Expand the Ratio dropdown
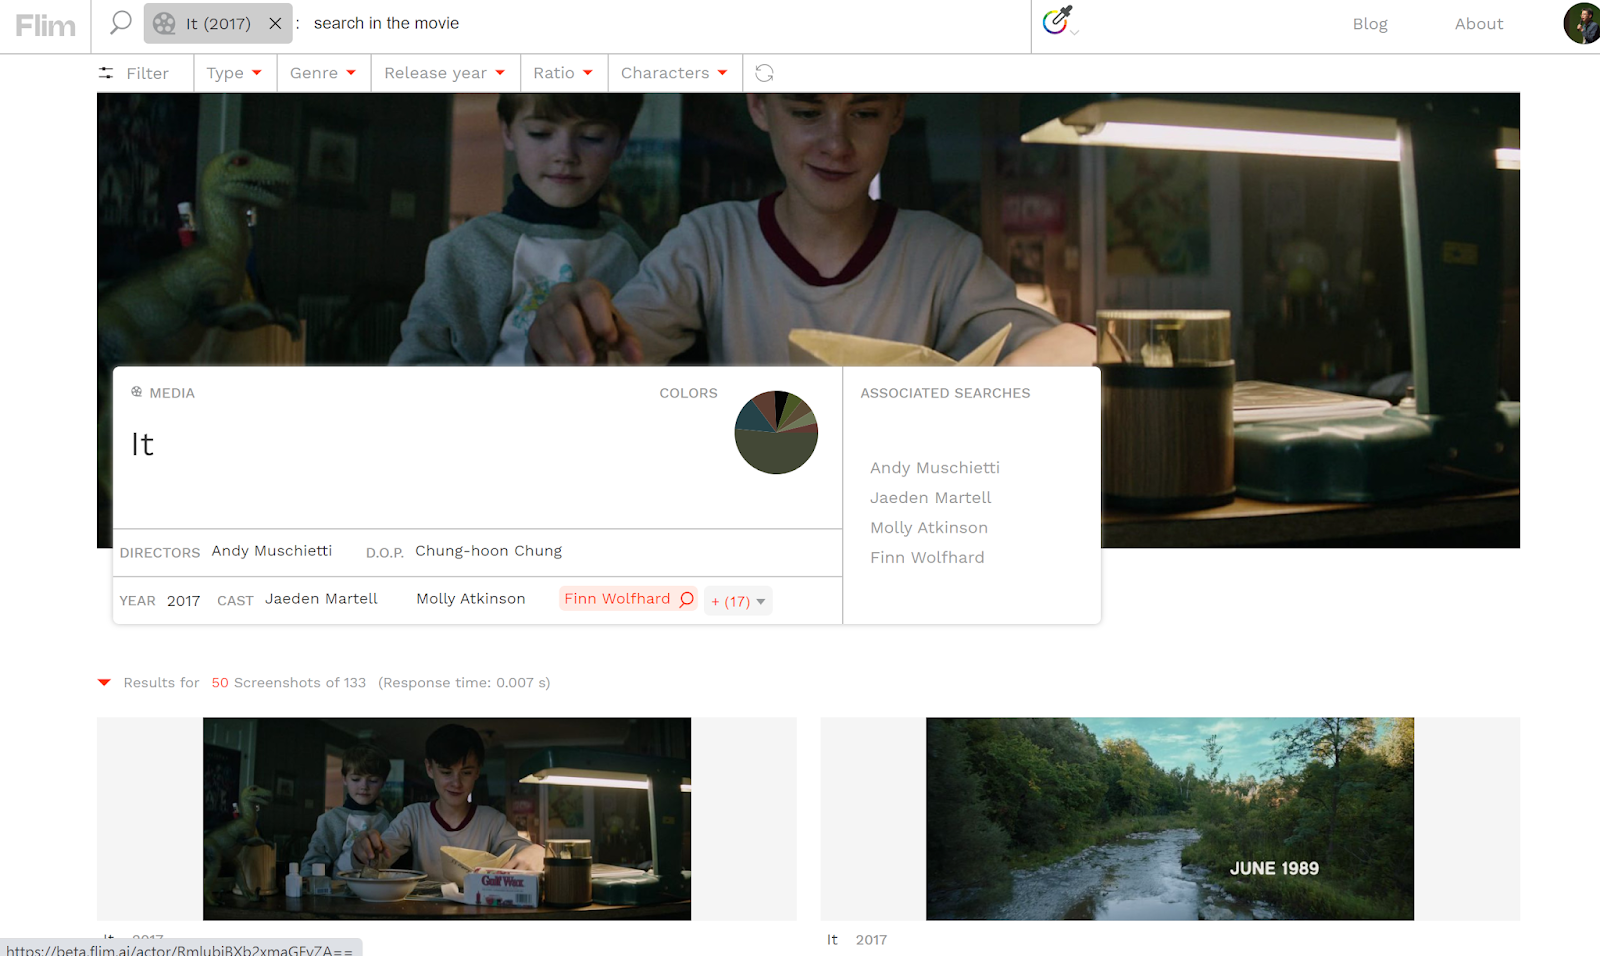 pyautogui.click(x=563, y=73)
